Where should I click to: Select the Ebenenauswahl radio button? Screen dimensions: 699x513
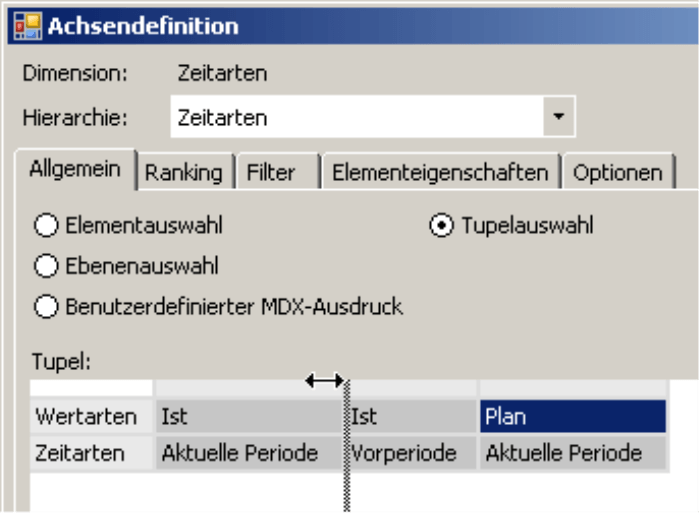click(46, 266)
